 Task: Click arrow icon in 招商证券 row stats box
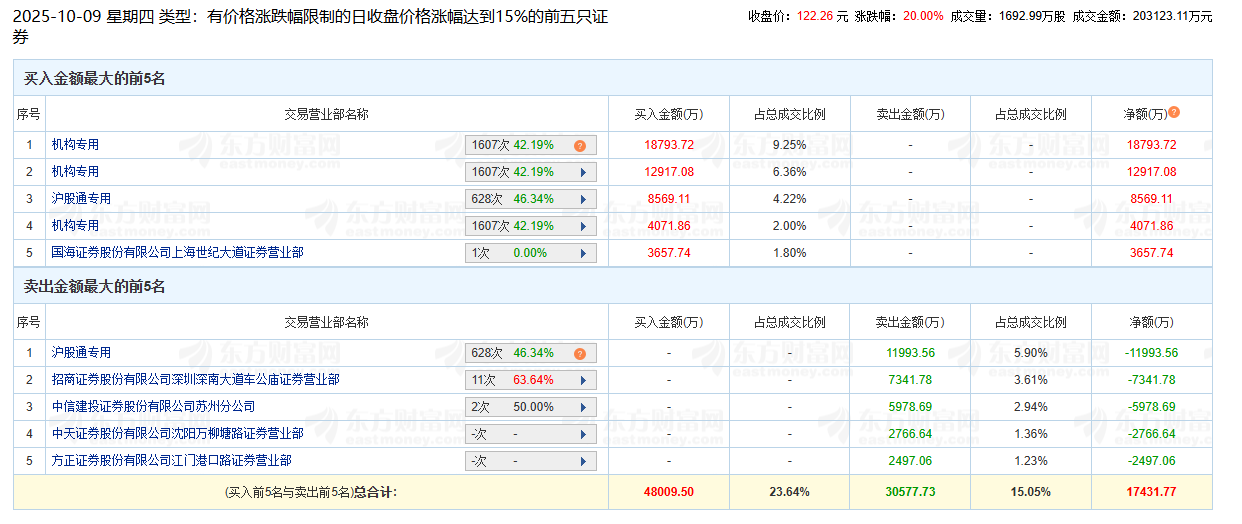[x=583, y=381]
